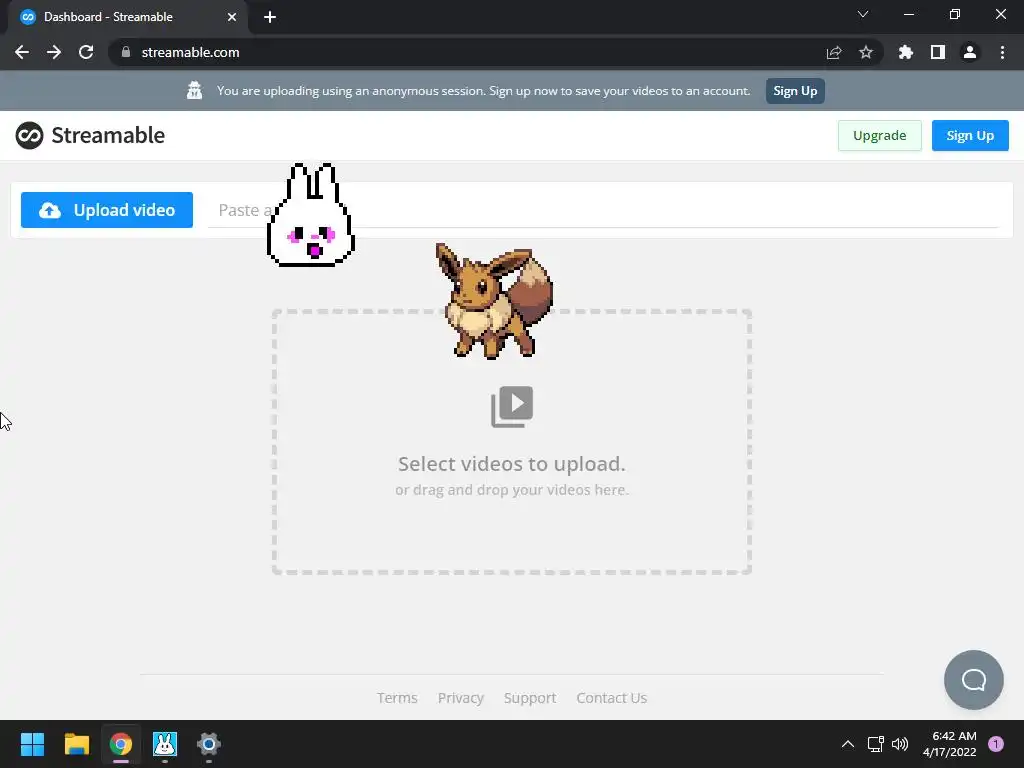Image resolution: width=1024 pixels, height=768 pixels.
Task: Open the tab search dropdown arrow
Action: (863, 14)
